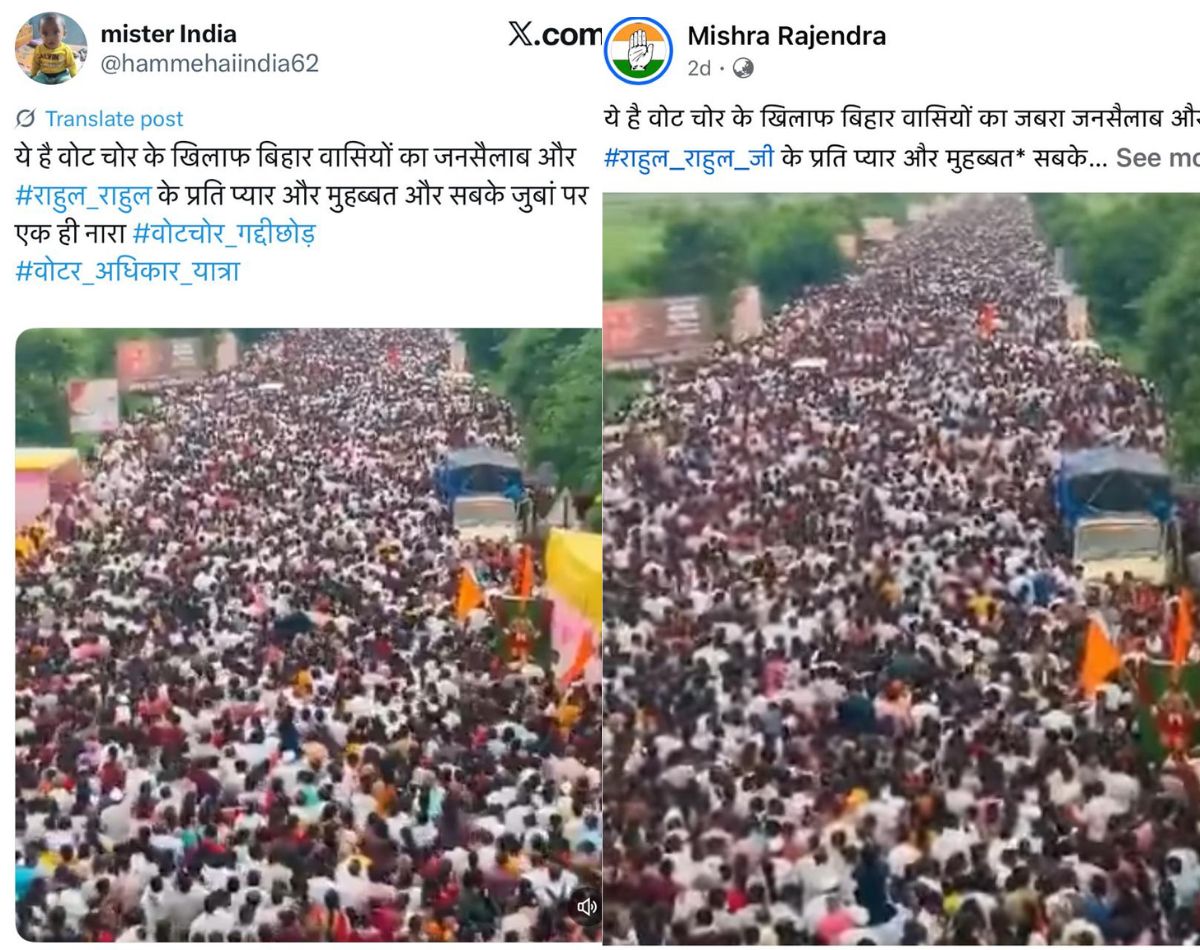Open hashtag #राहुल_राहुल in the tweet
The image size is (1200, 950).
pos(87,196)
